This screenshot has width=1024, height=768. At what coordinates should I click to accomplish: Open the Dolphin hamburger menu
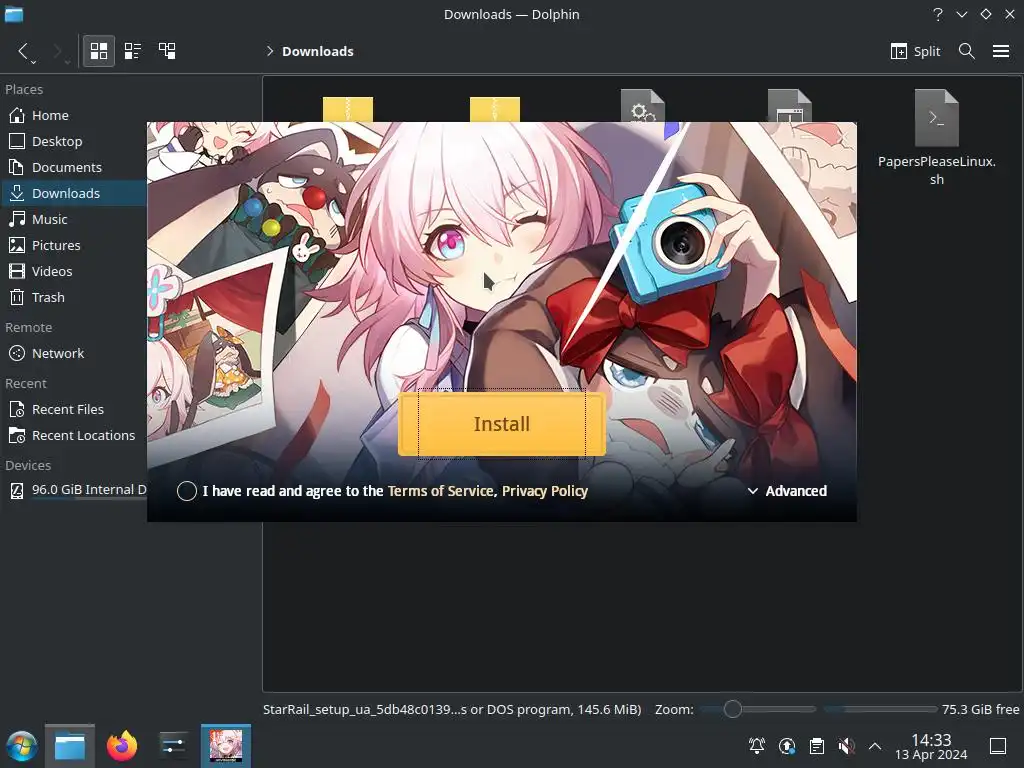(x=1001, y=51)
